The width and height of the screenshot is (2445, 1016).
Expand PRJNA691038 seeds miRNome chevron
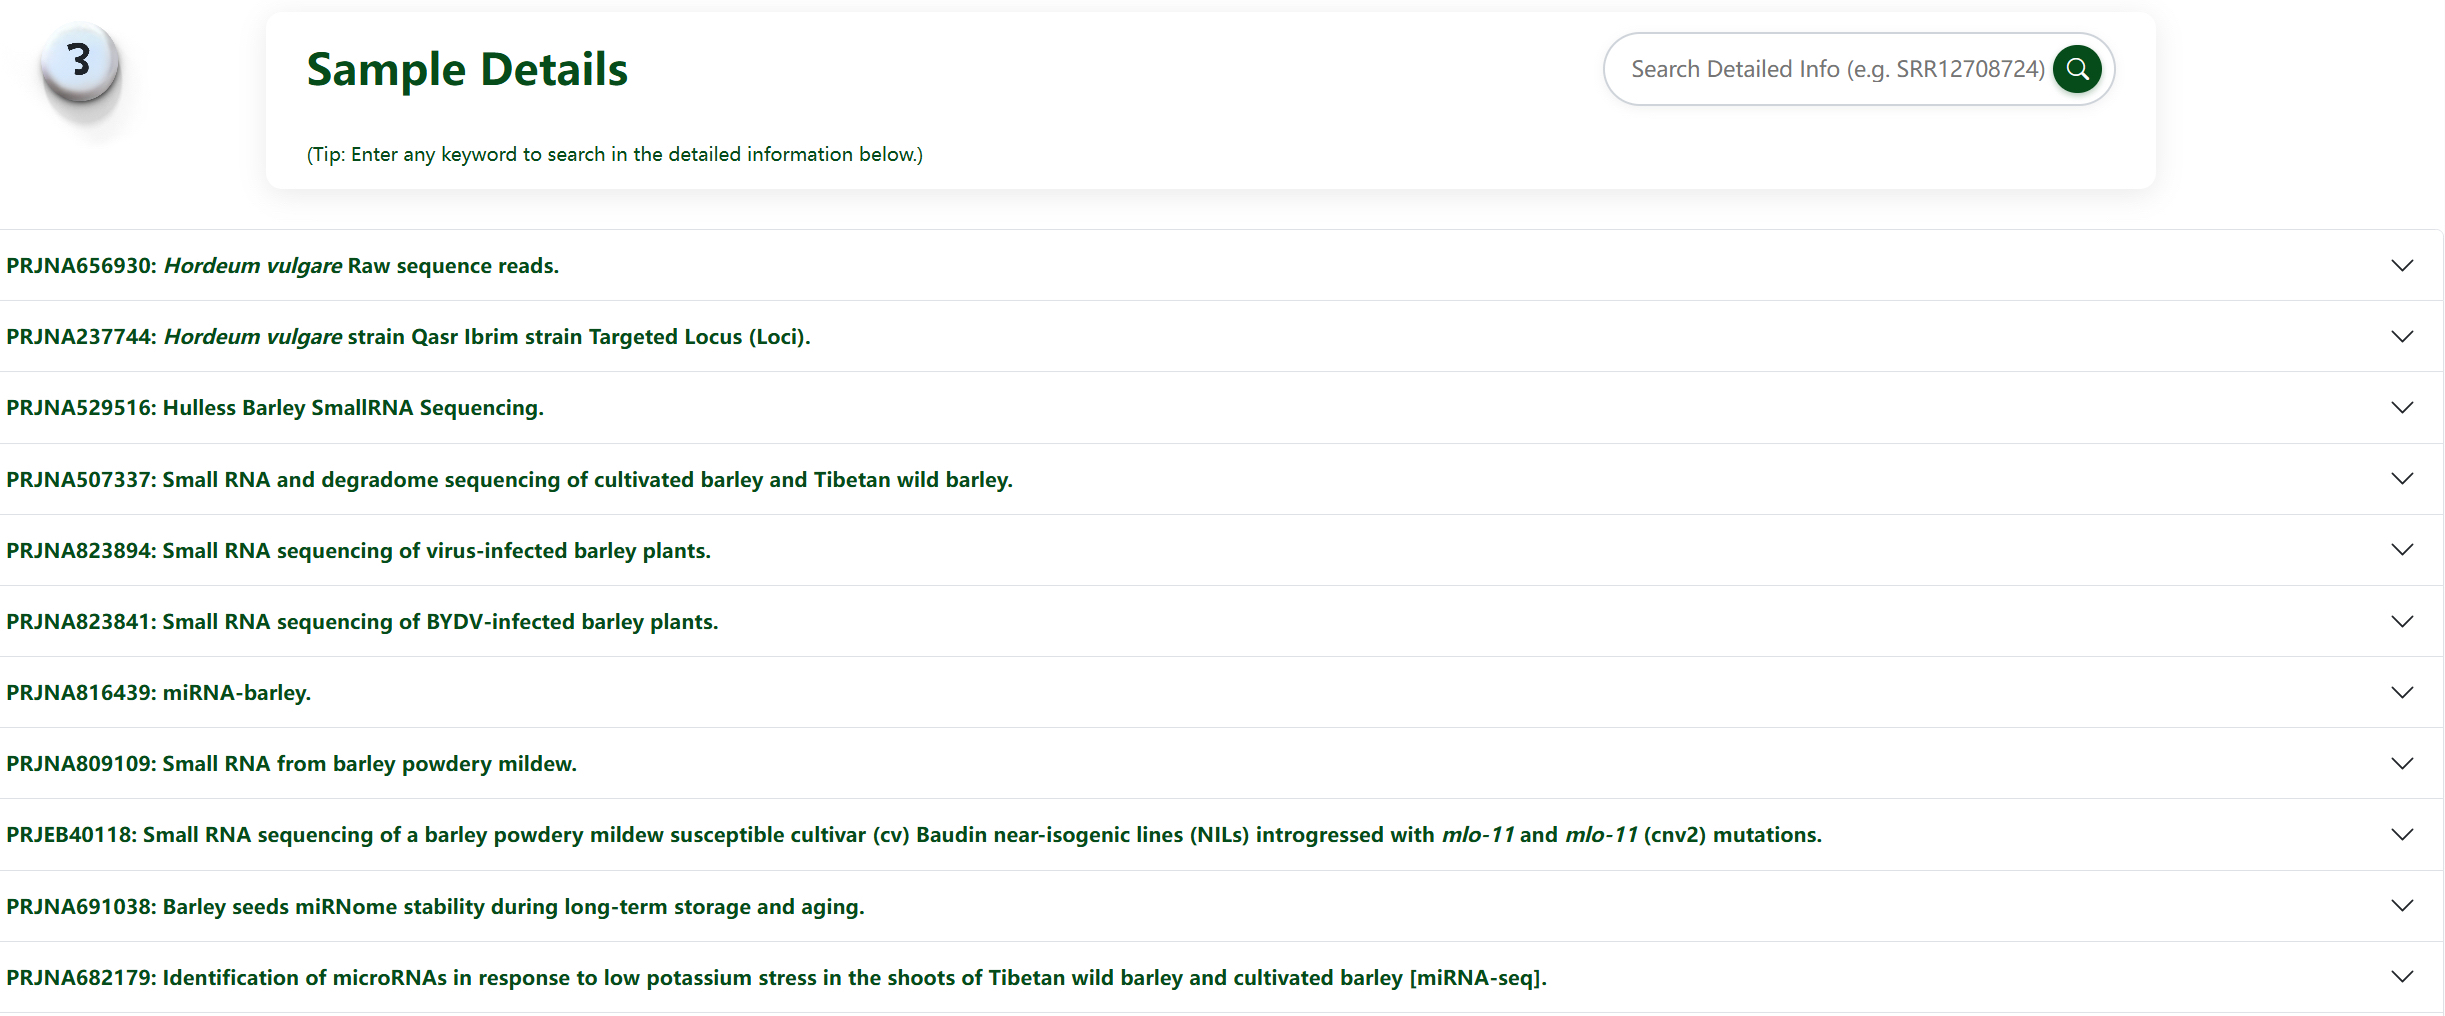coord(2402,905)
